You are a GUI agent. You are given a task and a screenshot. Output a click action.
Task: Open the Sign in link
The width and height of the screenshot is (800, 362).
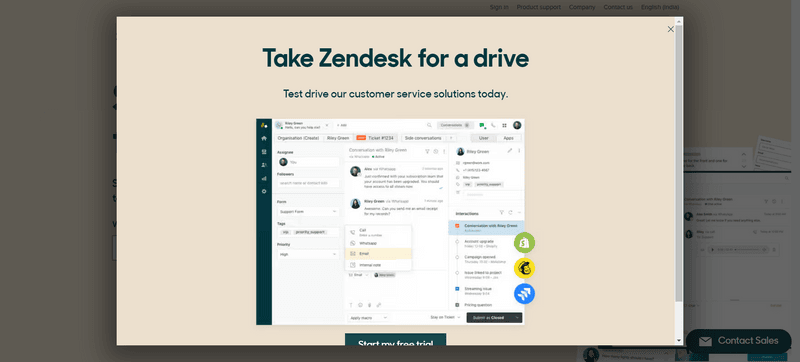tap(499, 7)
